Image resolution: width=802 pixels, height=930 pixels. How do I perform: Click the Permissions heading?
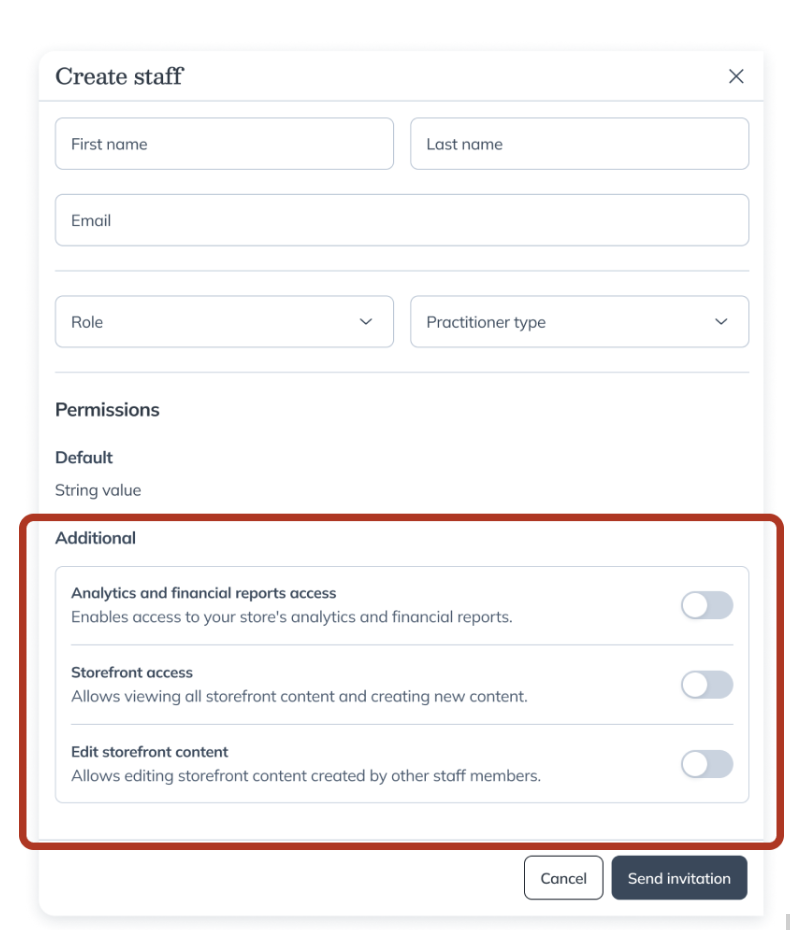[x=107, y=410]
